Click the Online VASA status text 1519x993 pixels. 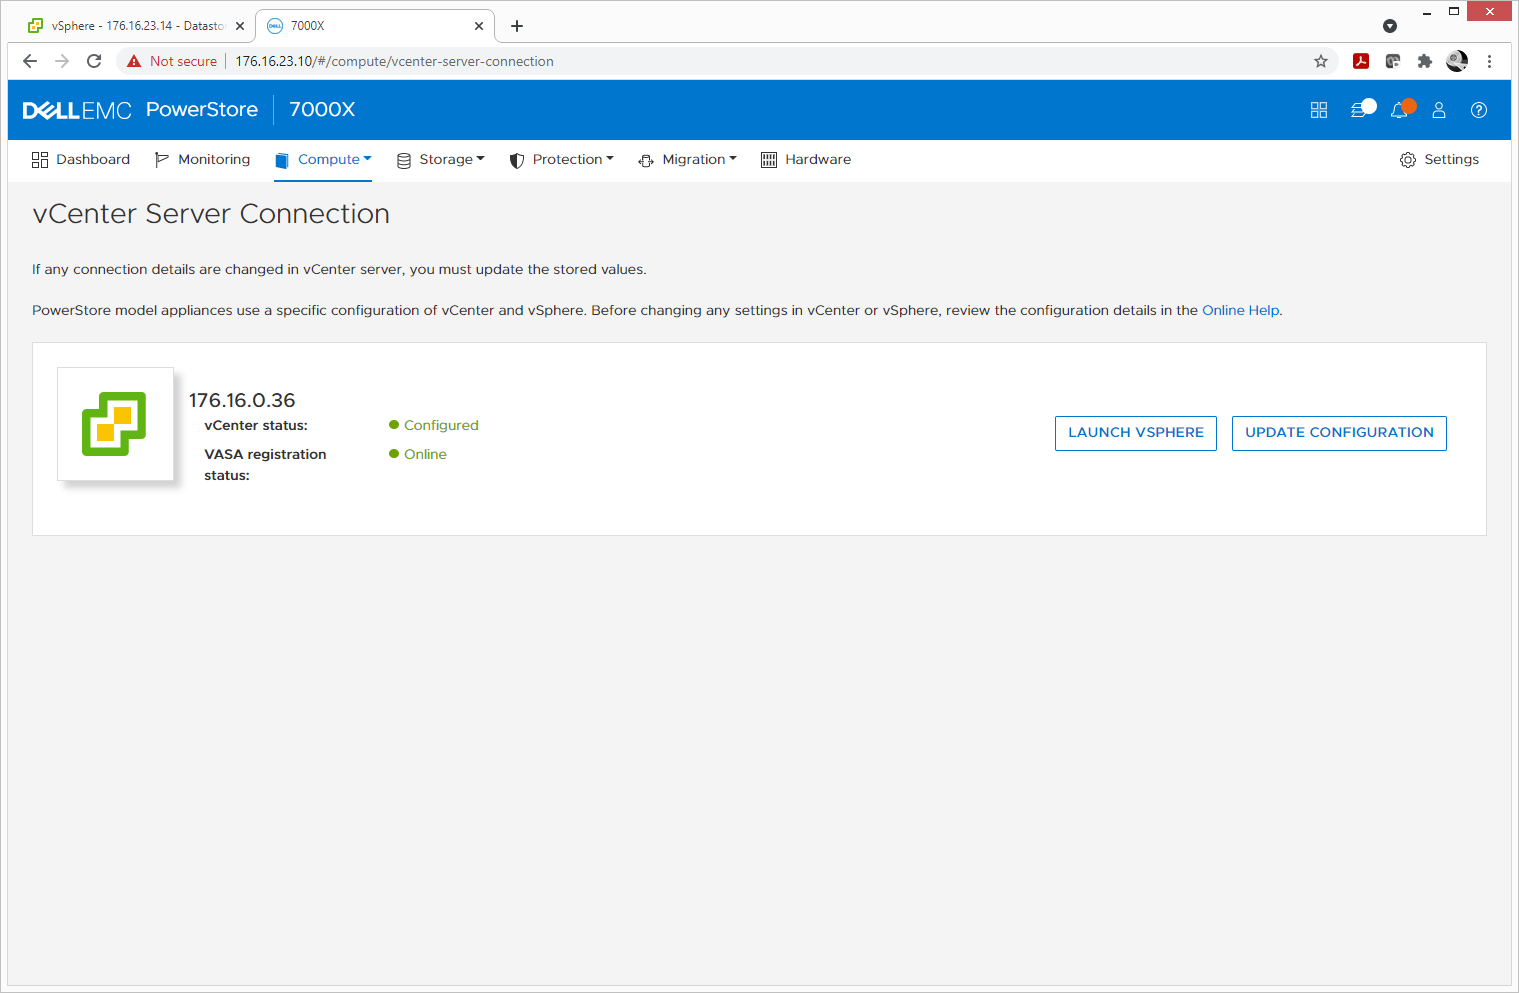tap(425, 455)
